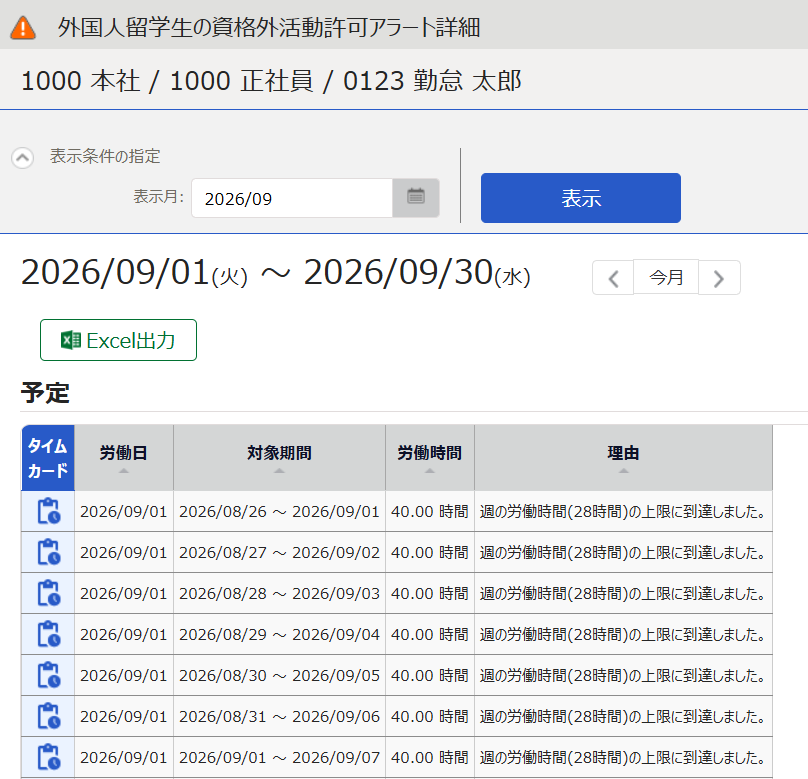Click the 予定 section heading
808x779 pixels.
[45, 393]
